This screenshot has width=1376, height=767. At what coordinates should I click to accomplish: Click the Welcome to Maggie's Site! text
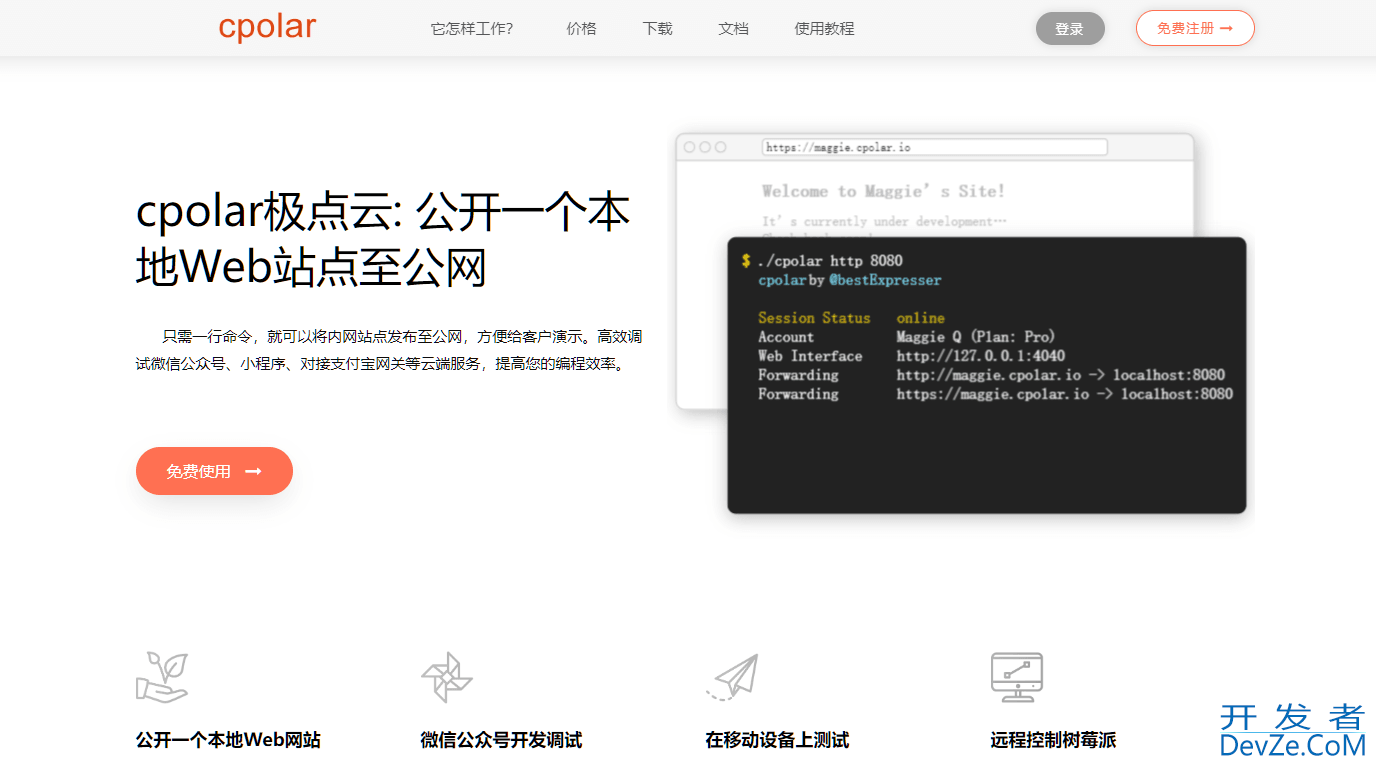[883, 191]
